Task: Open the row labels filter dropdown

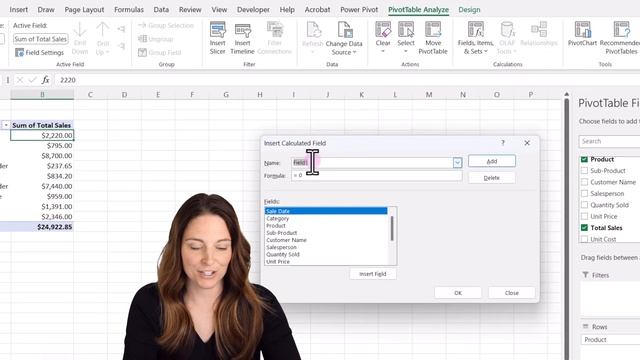Action: click(6, 125)
